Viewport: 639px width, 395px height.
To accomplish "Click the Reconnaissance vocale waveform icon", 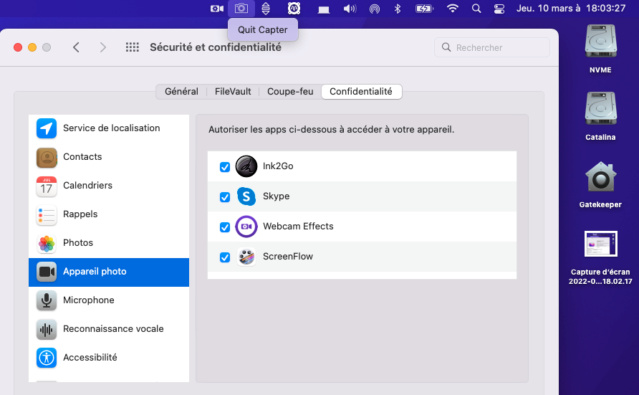I will (46, 329).
